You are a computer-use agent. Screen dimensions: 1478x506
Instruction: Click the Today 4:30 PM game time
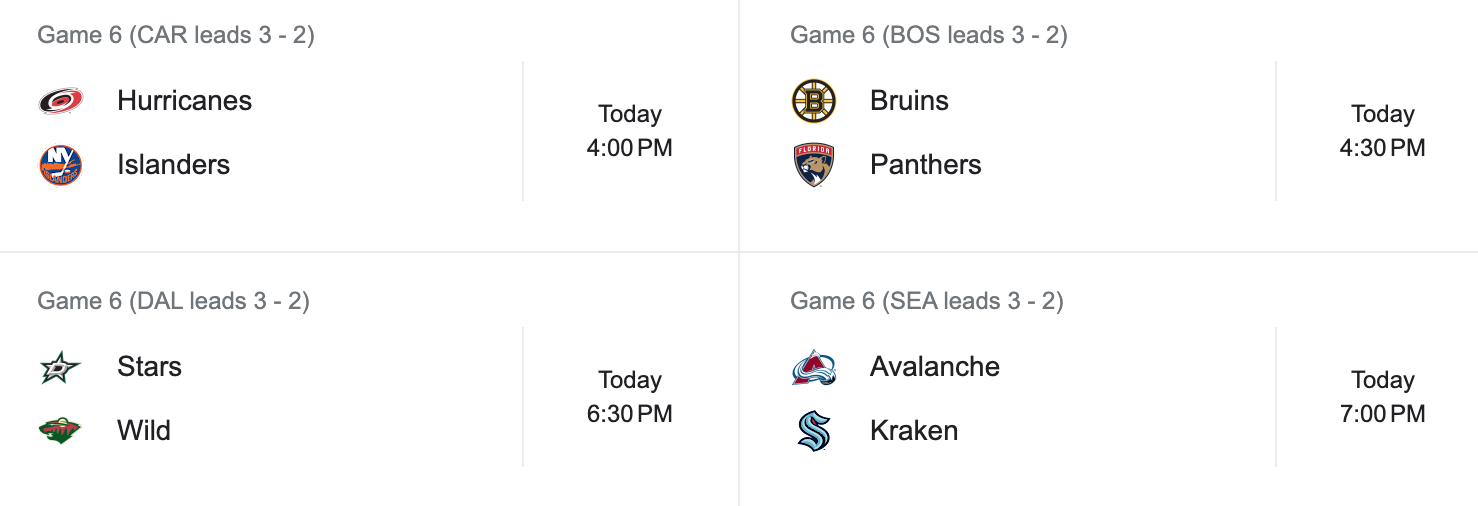click(x=1382, y=131)
